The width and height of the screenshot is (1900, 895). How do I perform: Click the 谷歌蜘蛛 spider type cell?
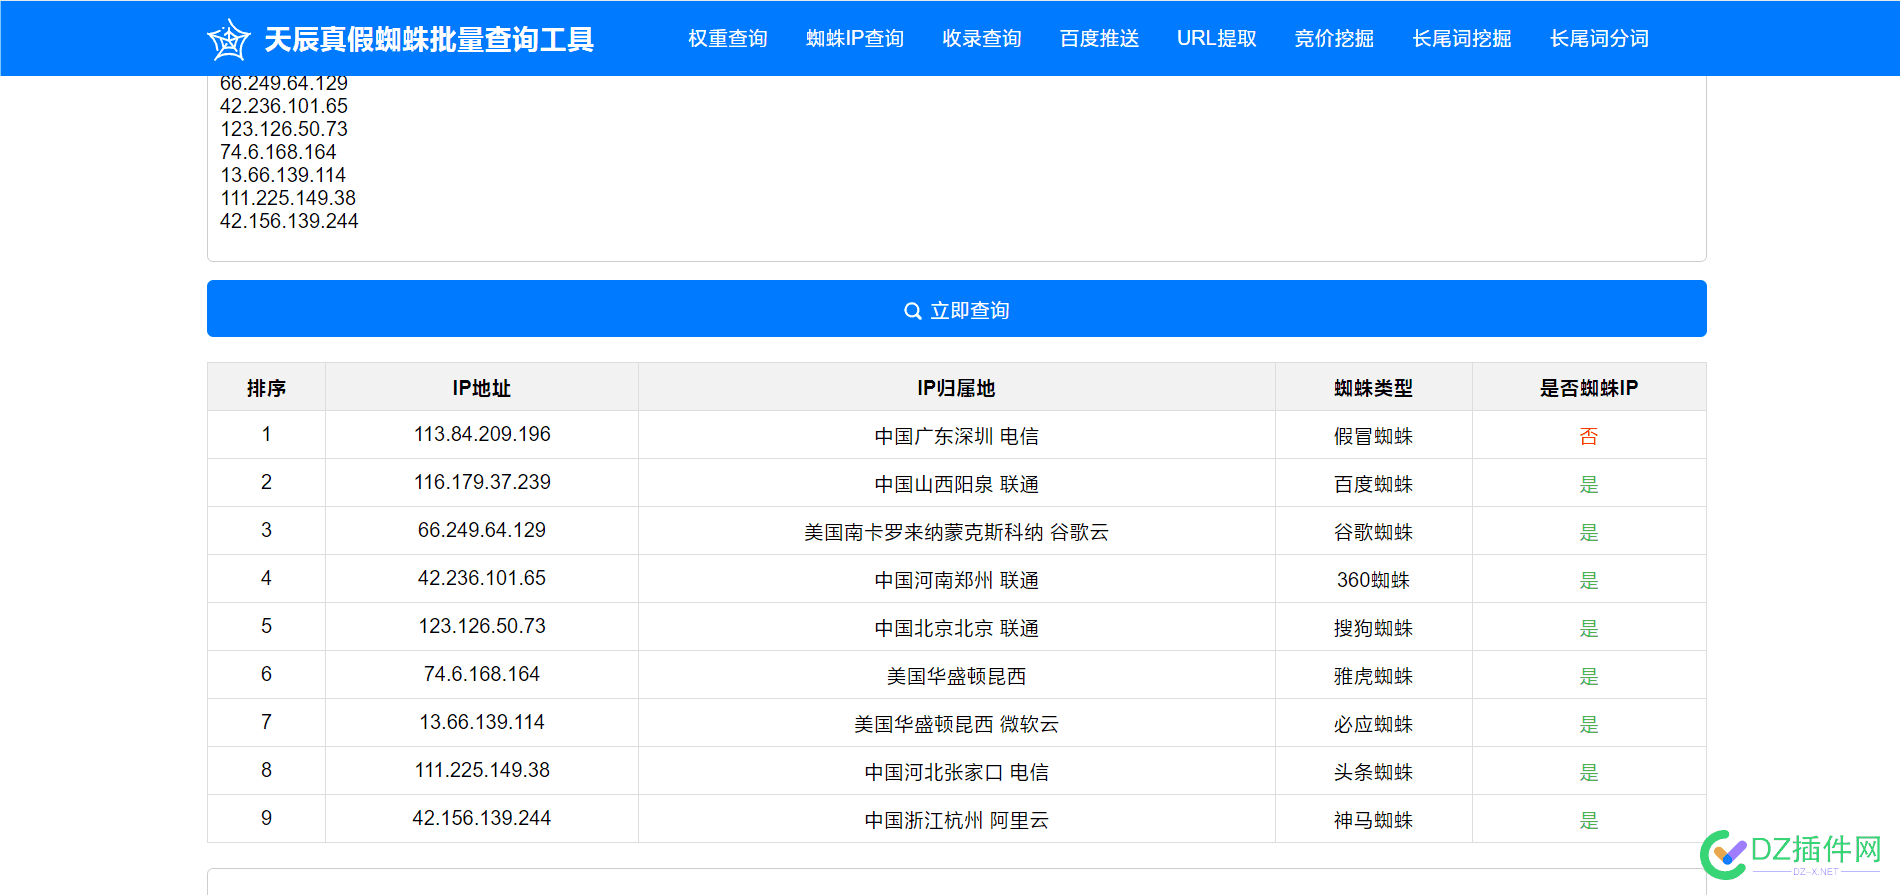1373,532
